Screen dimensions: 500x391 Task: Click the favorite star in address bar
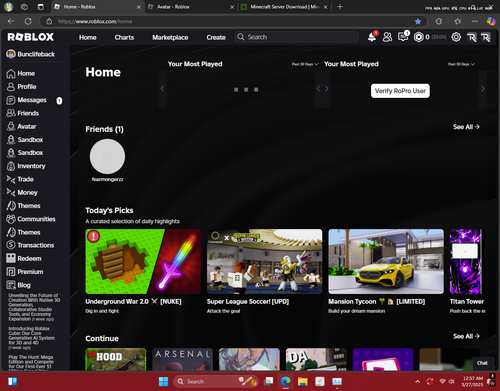click(418, 21)
